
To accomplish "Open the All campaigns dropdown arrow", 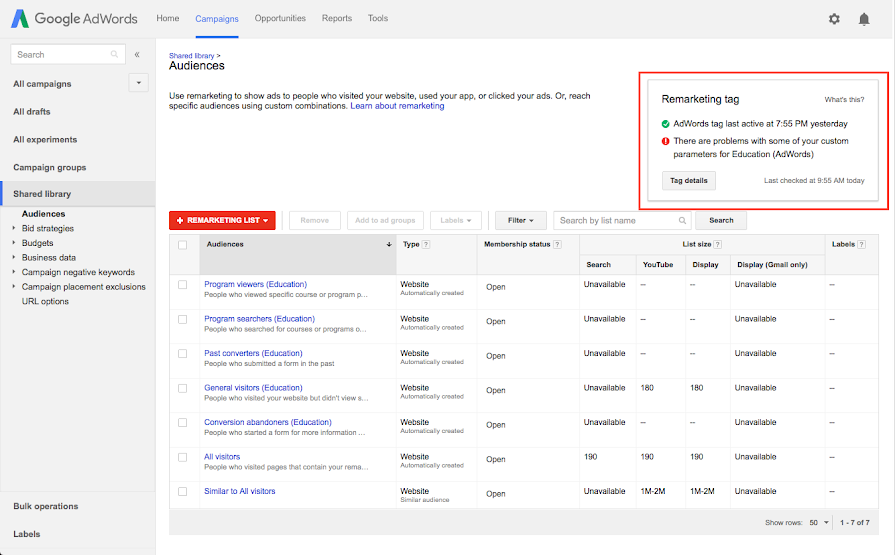I will 139,83.
